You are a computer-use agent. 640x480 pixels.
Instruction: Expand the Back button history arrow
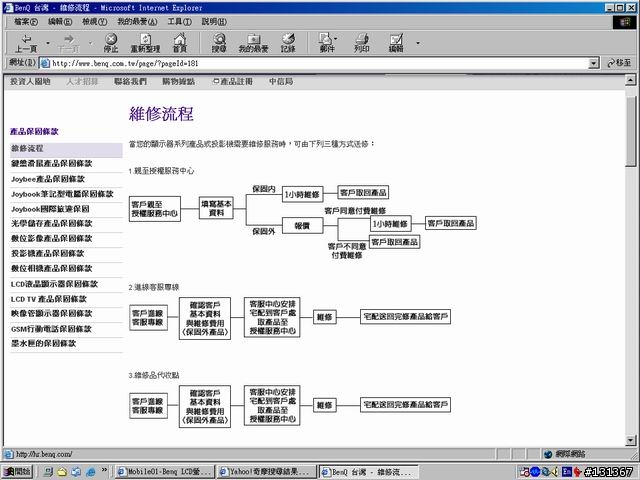pyautogui.click(x=48, y=43)
